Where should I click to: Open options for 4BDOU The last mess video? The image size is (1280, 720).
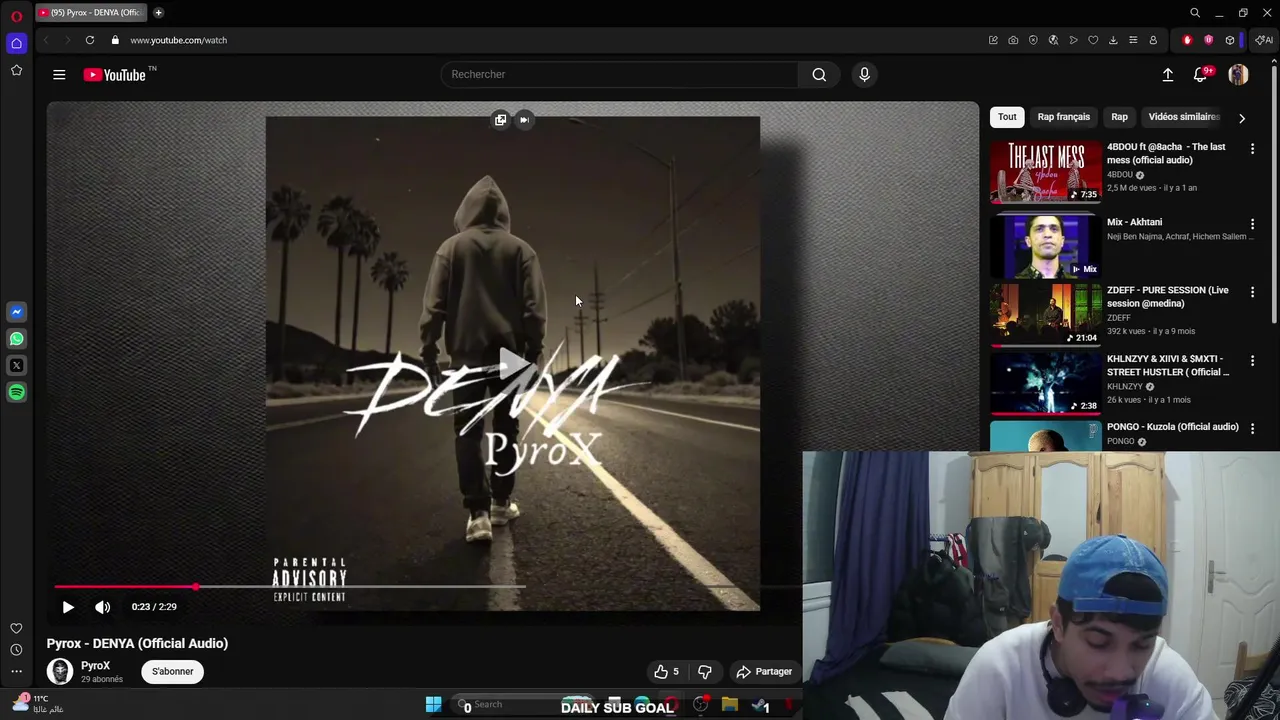[1252, 148]
